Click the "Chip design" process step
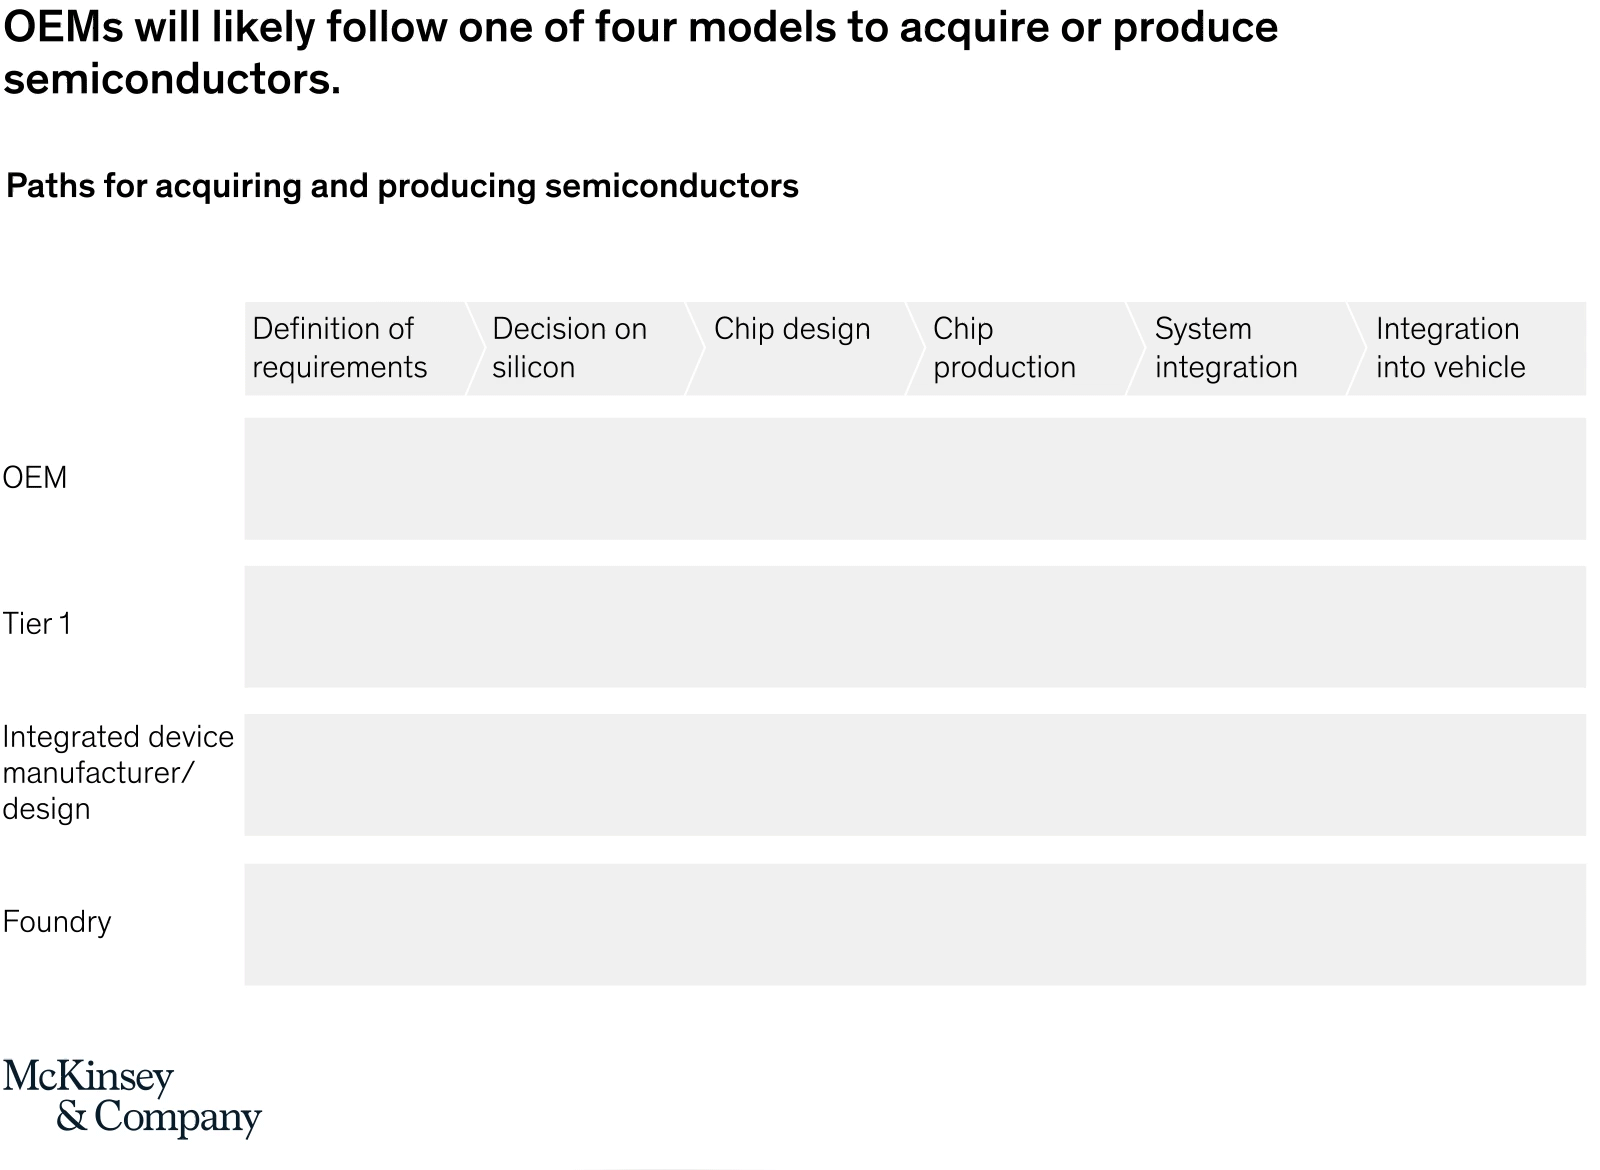This screenshot has height=1170, width=1600. click(x=792, y=330)
